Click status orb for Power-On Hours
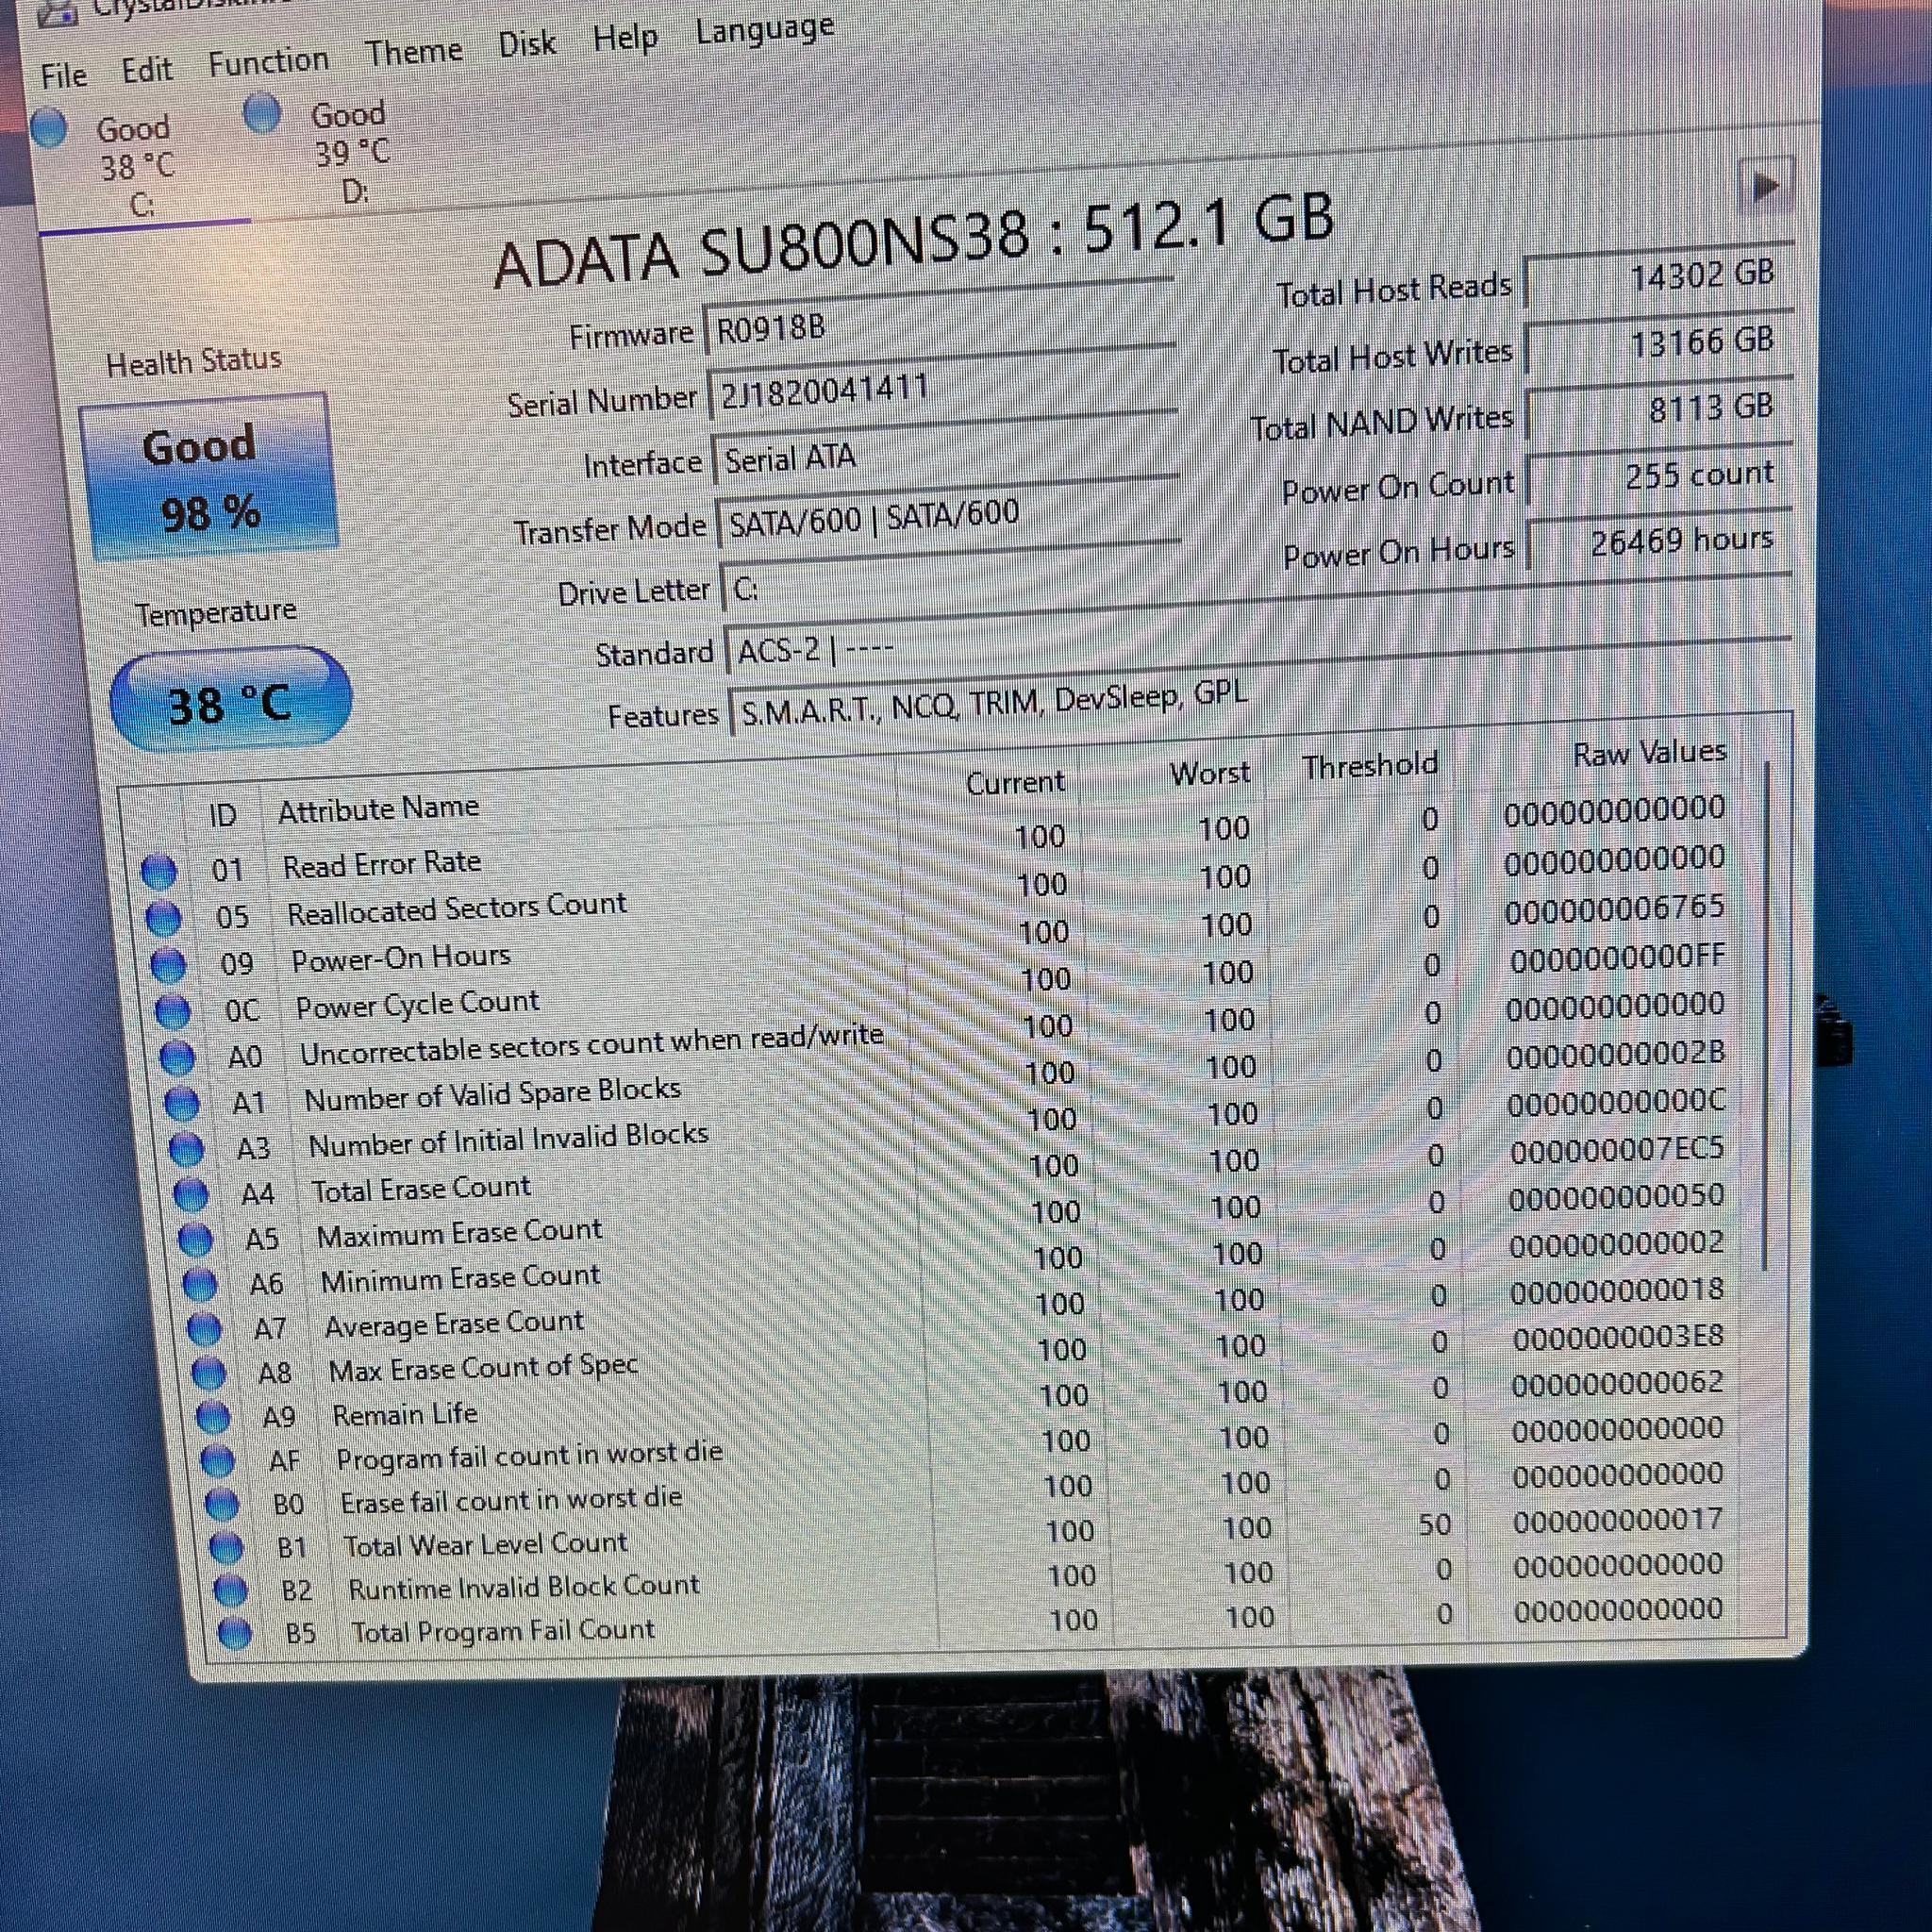Screen dimensions: 1932x1932 (168, 966)
